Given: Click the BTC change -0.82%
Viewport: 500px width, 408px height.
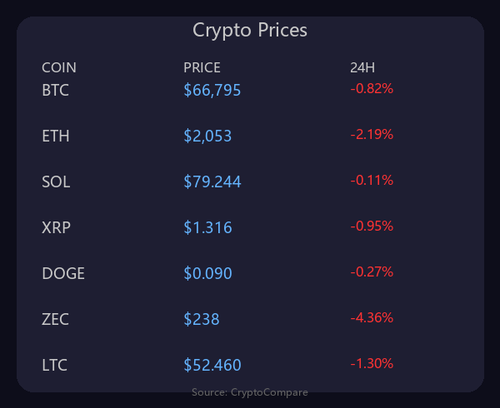Looking at the screenshot, I should [x=372, y=89].
